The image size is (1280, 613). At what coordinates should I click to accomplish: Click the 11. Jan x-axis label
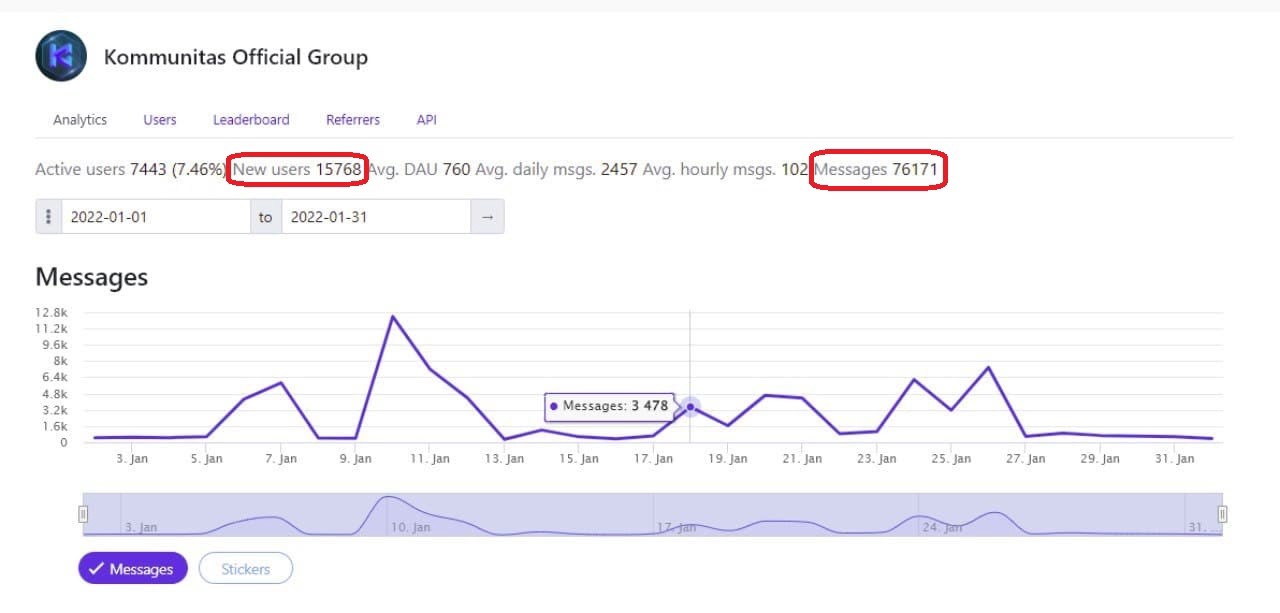tap(430, 459)
